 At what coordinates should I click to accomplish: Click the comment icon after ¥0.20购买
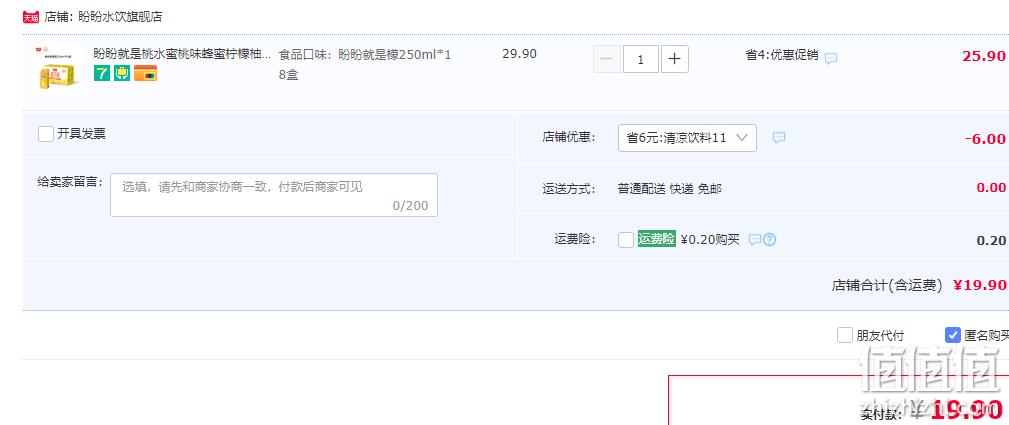click(755, 240)
